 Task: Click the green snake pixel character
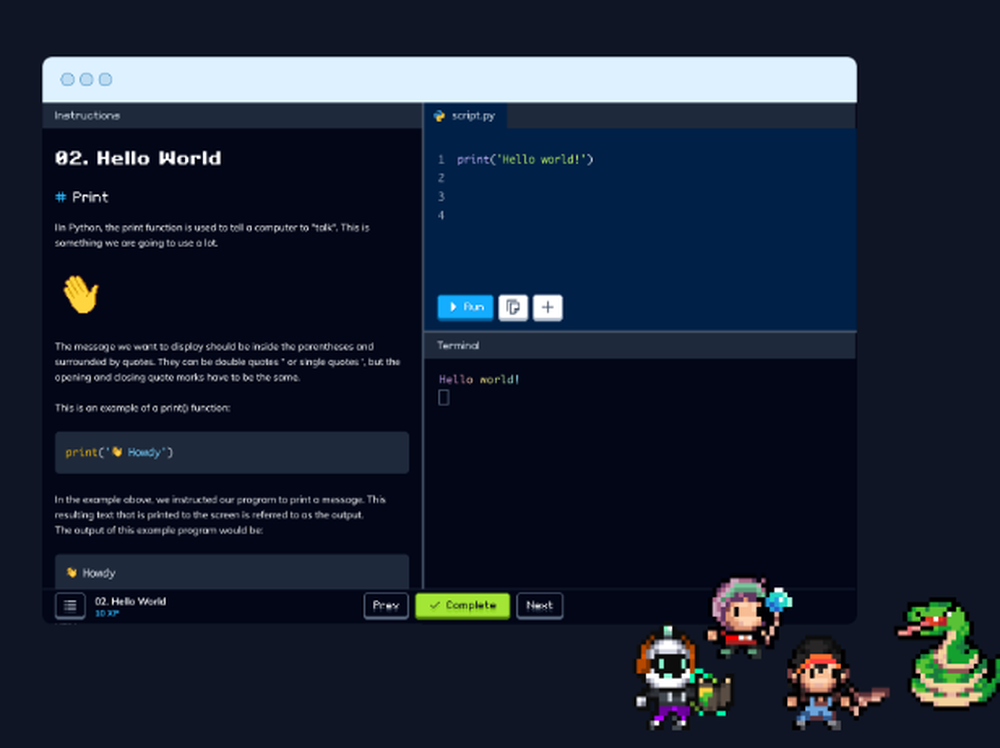946,652
